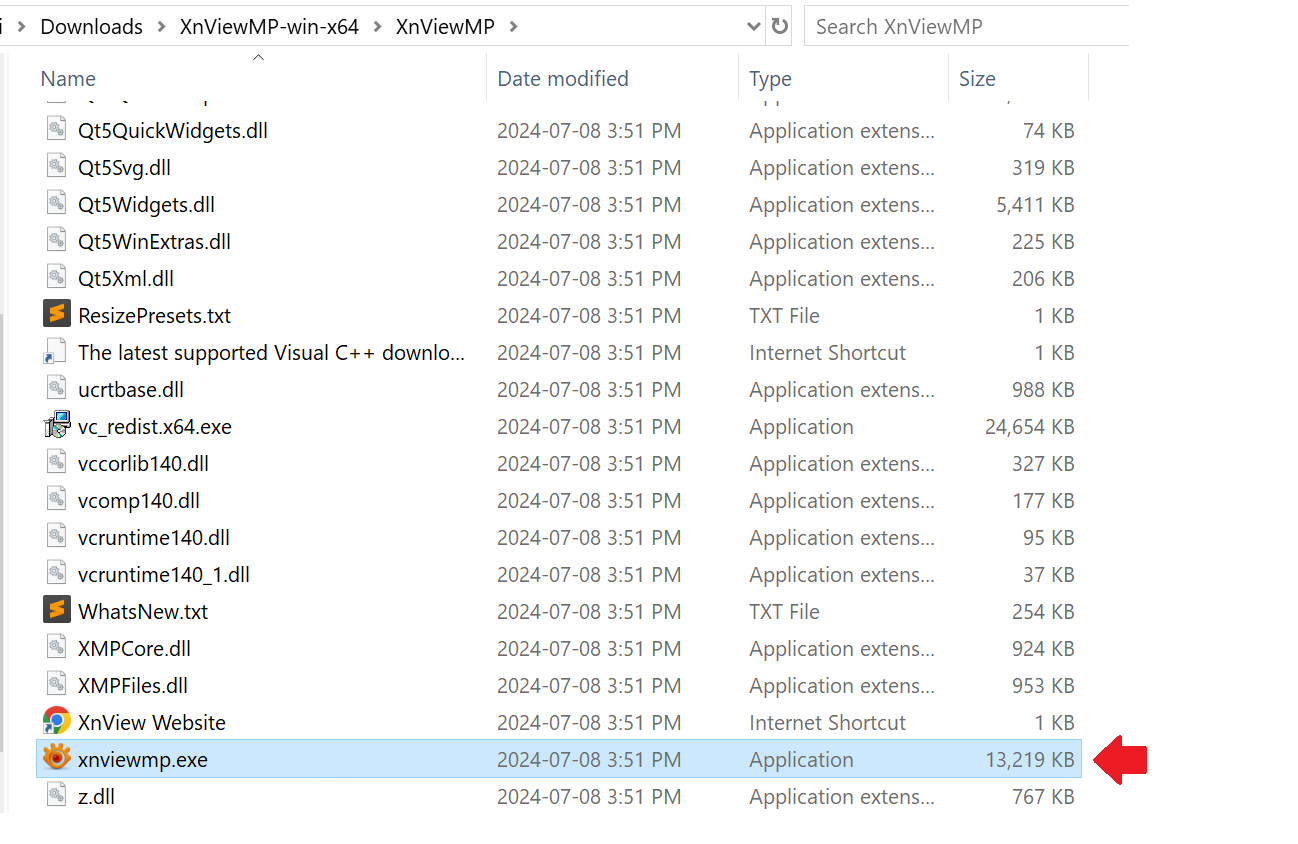Click the xnviewmp.exe application icon

click(57, 759)
